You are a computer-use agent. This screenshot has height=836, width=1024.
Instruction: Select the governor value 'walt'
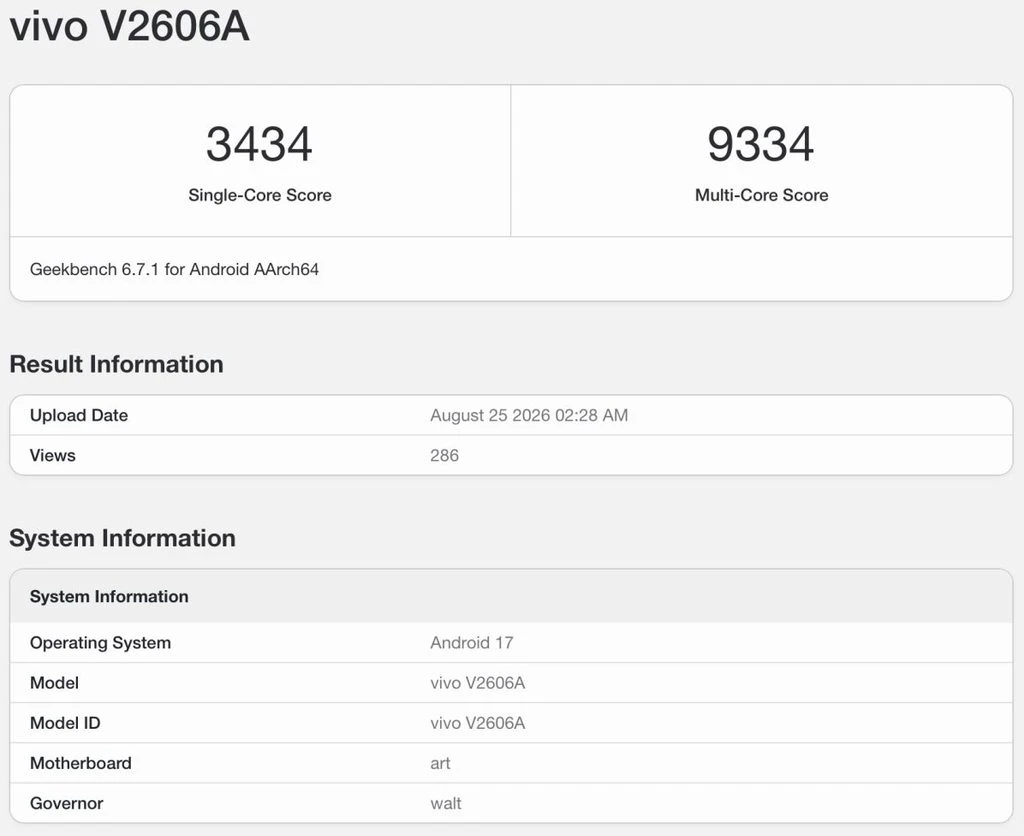[445, 803]
